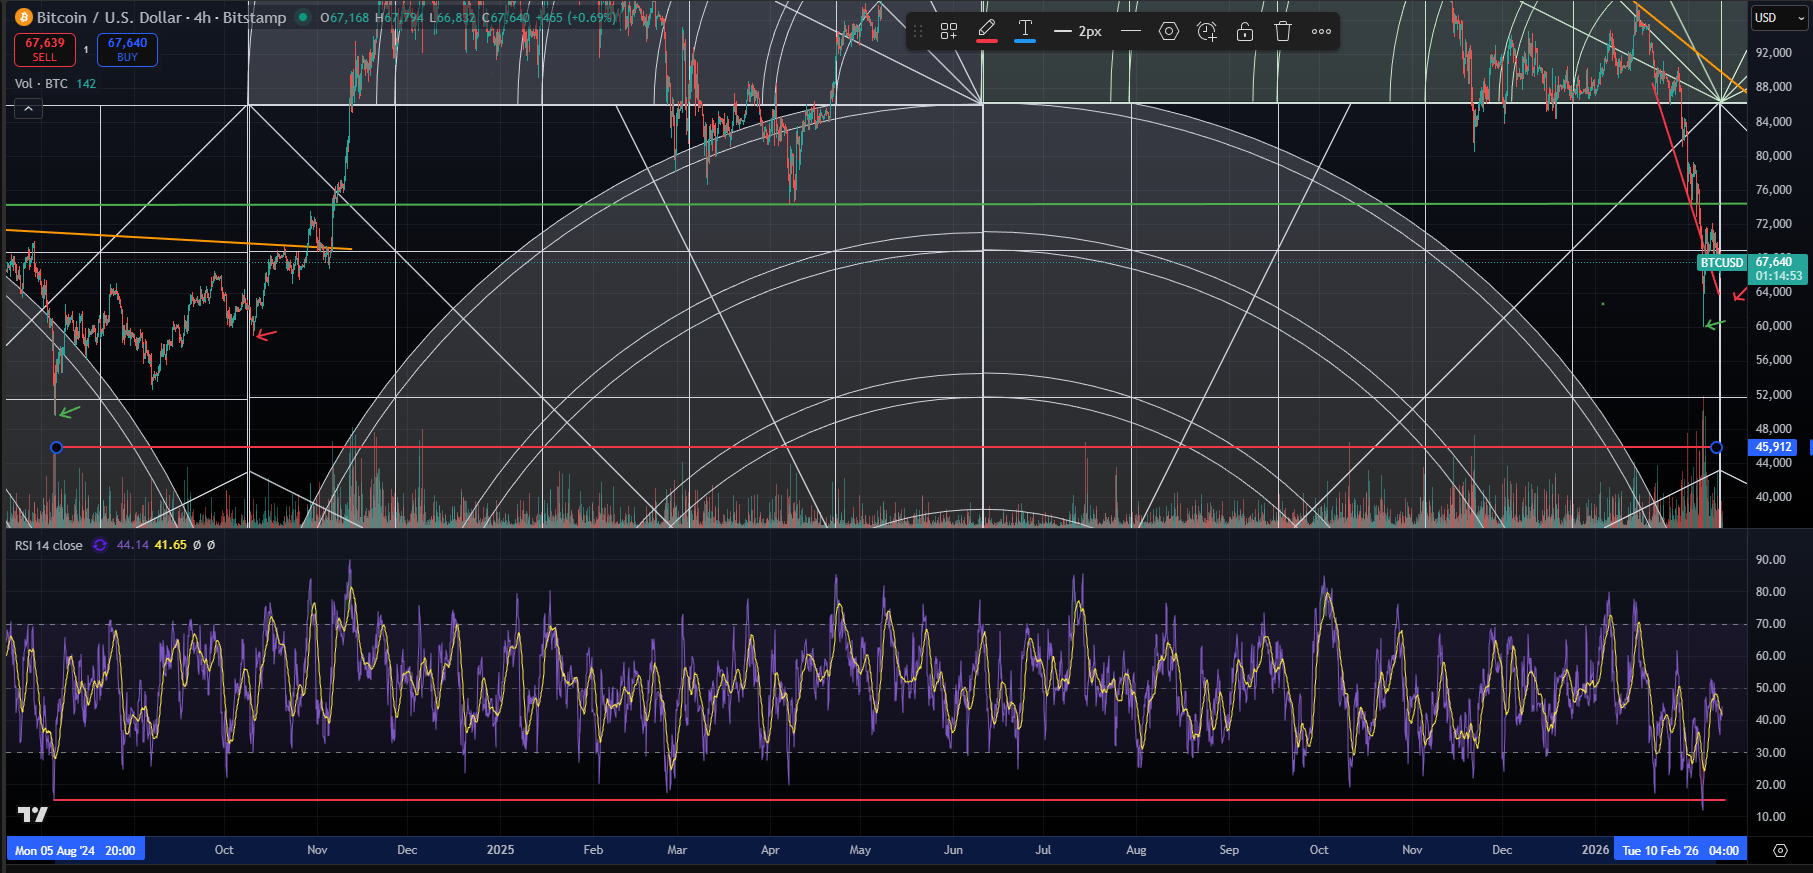
Task: Collapse the indicator legend chevron
Action: click(28, 108)
